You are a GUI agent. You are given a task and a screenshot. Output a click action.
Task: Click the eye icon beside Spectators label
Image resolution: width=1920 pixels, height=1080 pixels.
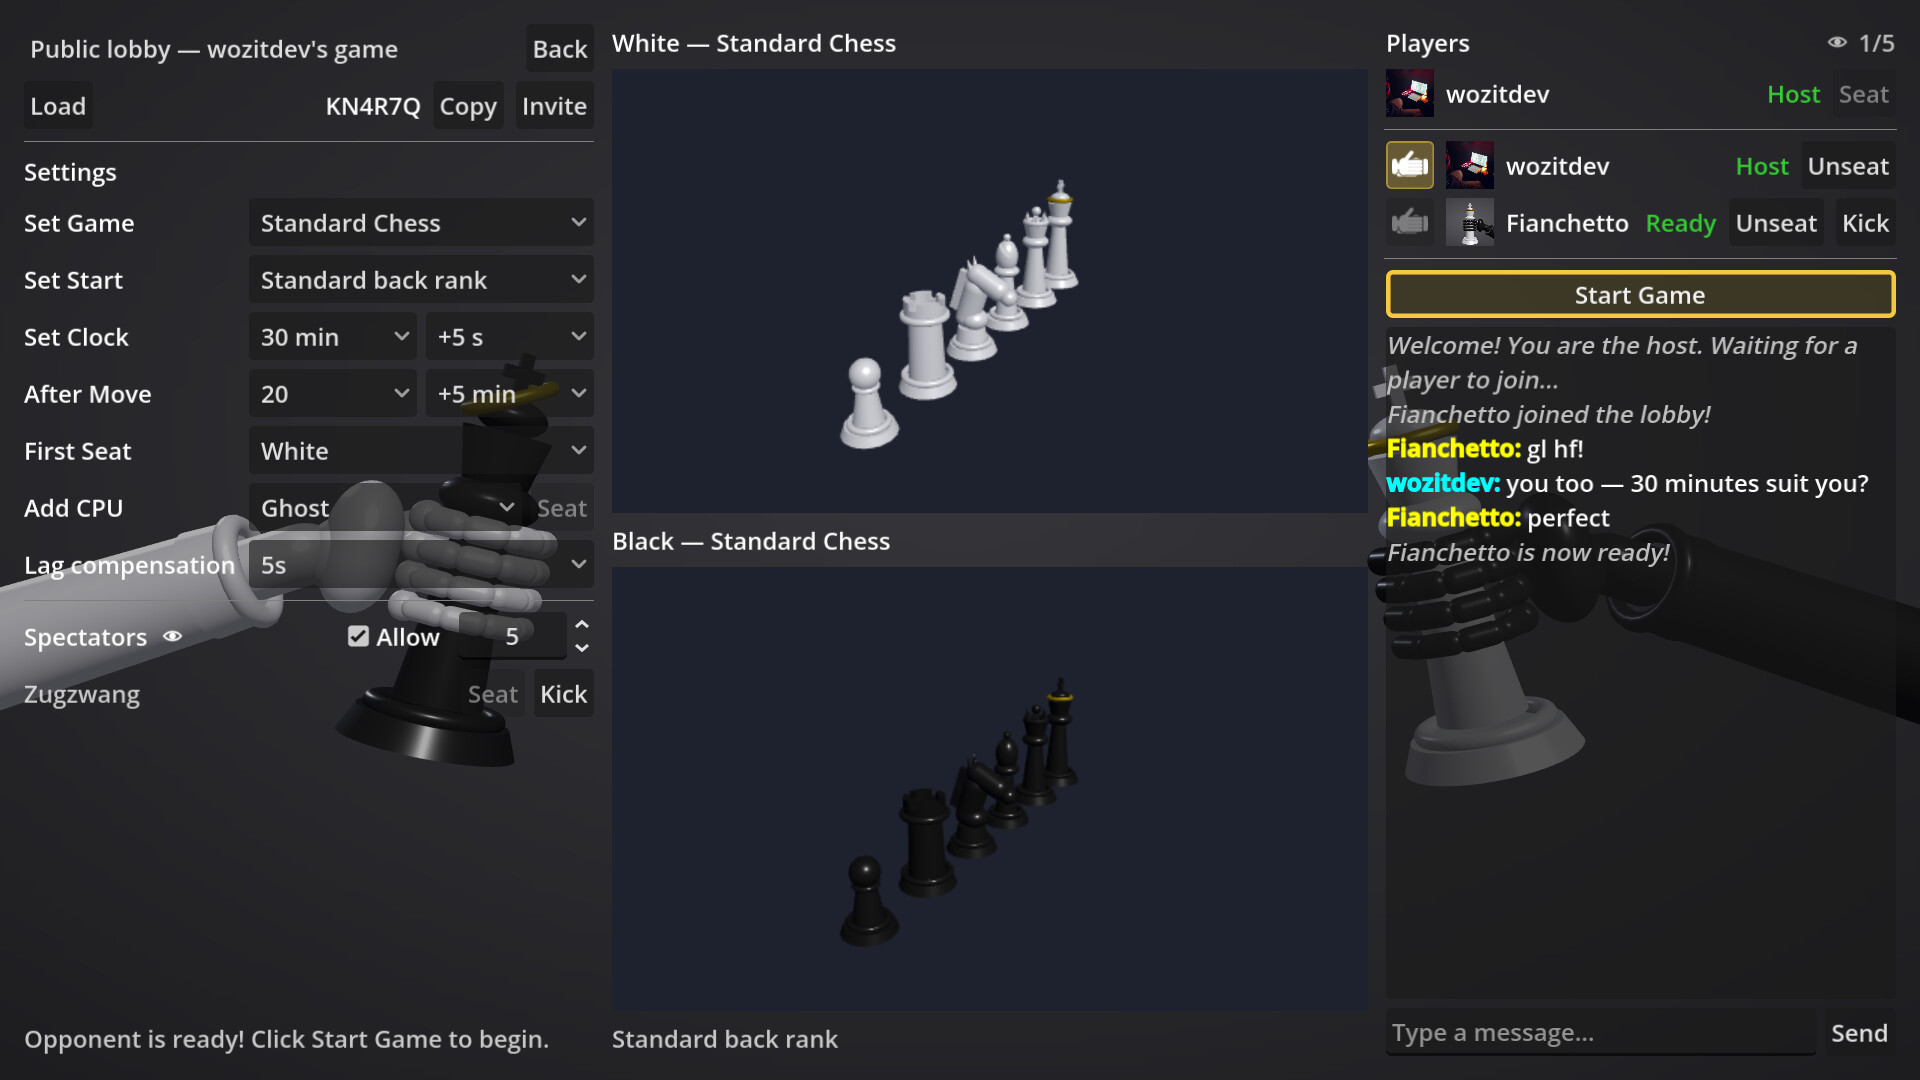pyautogui.click(x=173, y=637)
